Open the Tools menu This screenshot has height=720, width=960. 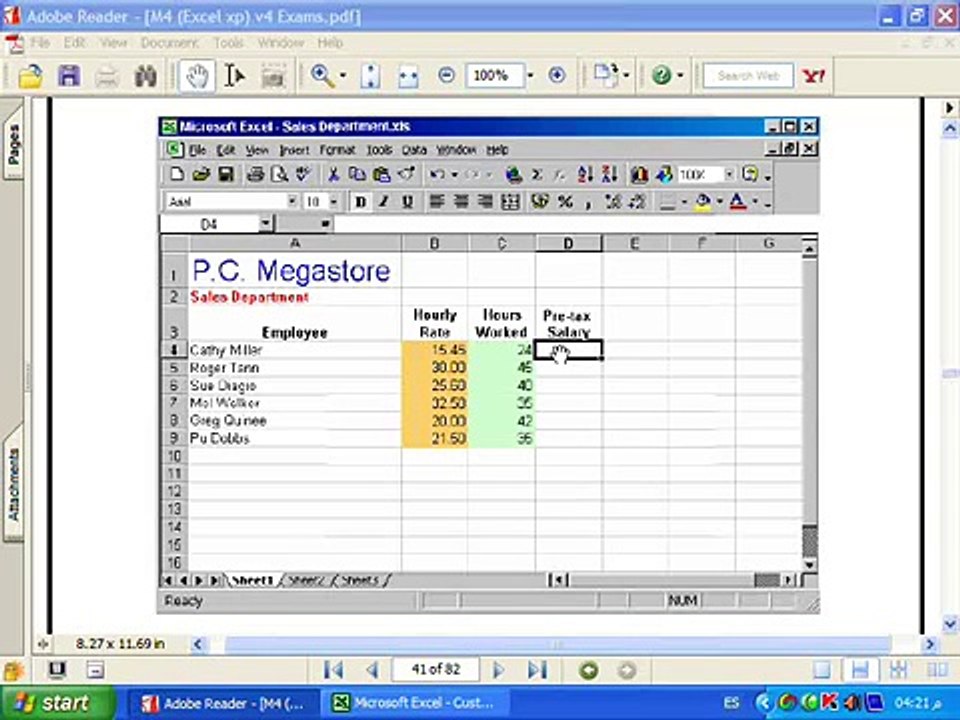(228, 43)
